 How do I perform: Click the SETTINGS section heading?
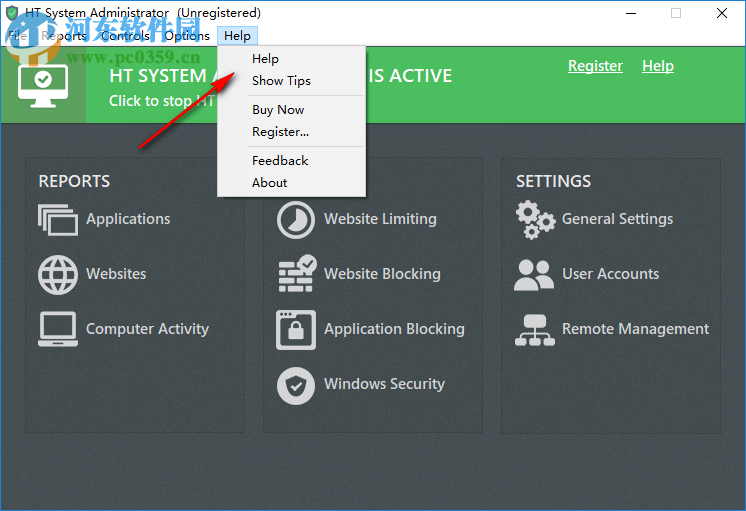coord(554,181)
